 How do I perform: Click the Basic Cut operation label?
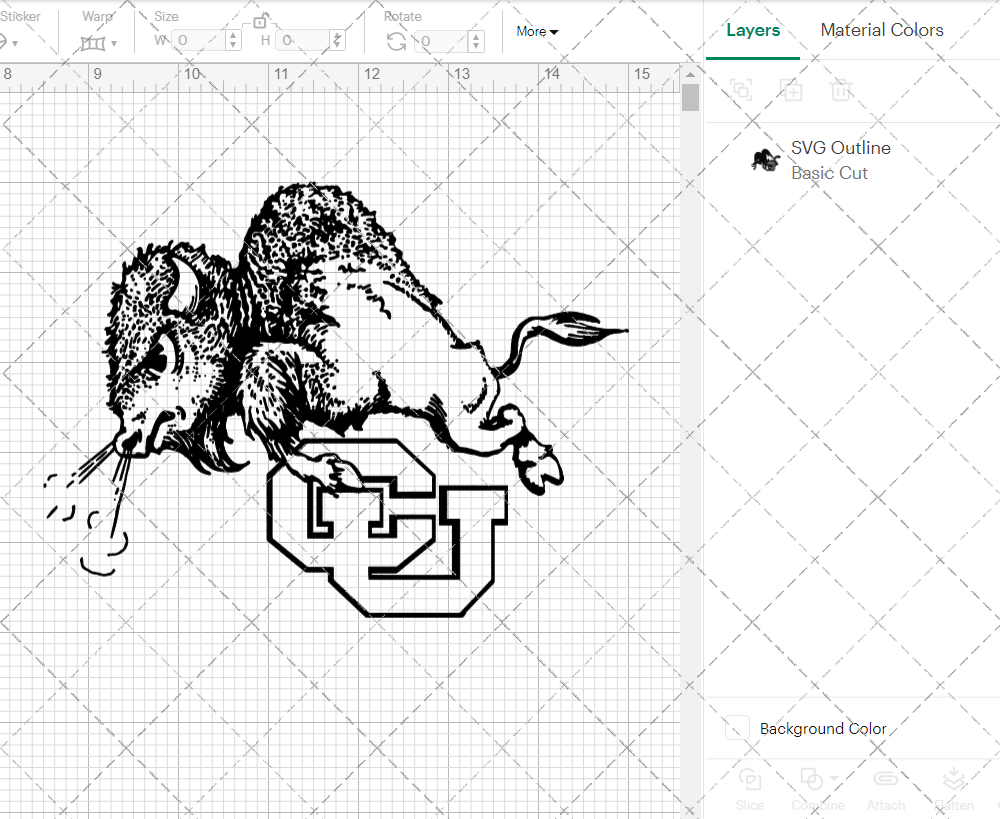pyautogui.click(x=829, y=173)
